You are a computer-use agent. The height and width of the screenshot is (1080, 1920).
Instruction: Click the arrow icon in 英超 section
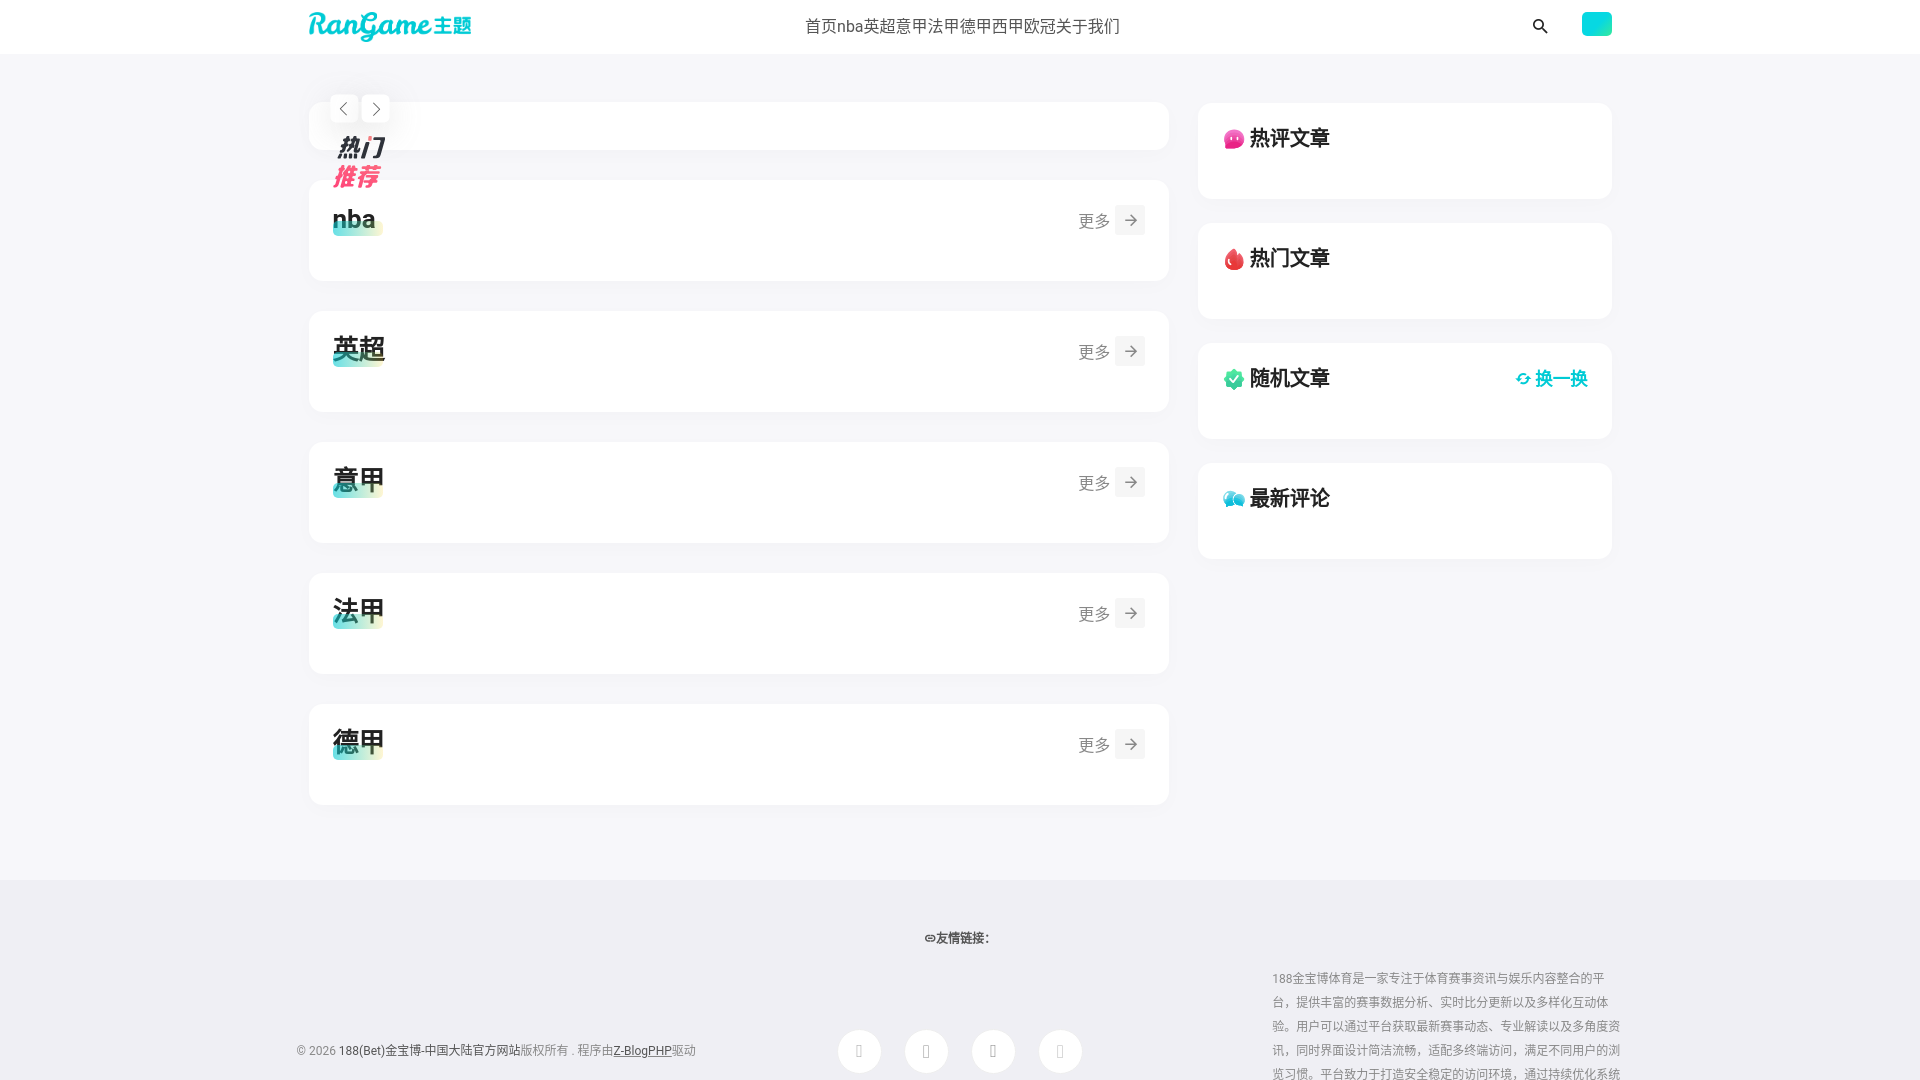[x=1130, y=351]
